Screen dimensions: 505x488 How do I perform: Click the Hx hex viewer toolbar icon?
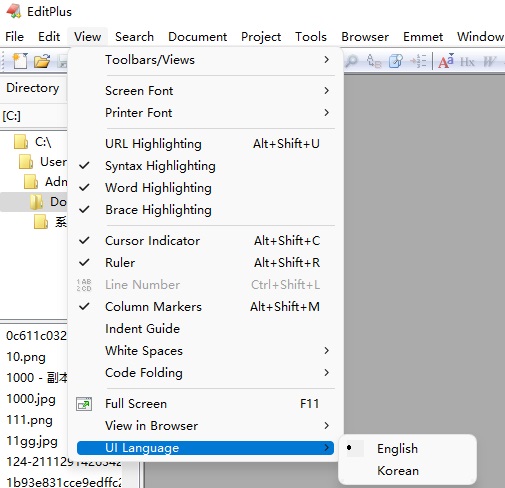467,62
